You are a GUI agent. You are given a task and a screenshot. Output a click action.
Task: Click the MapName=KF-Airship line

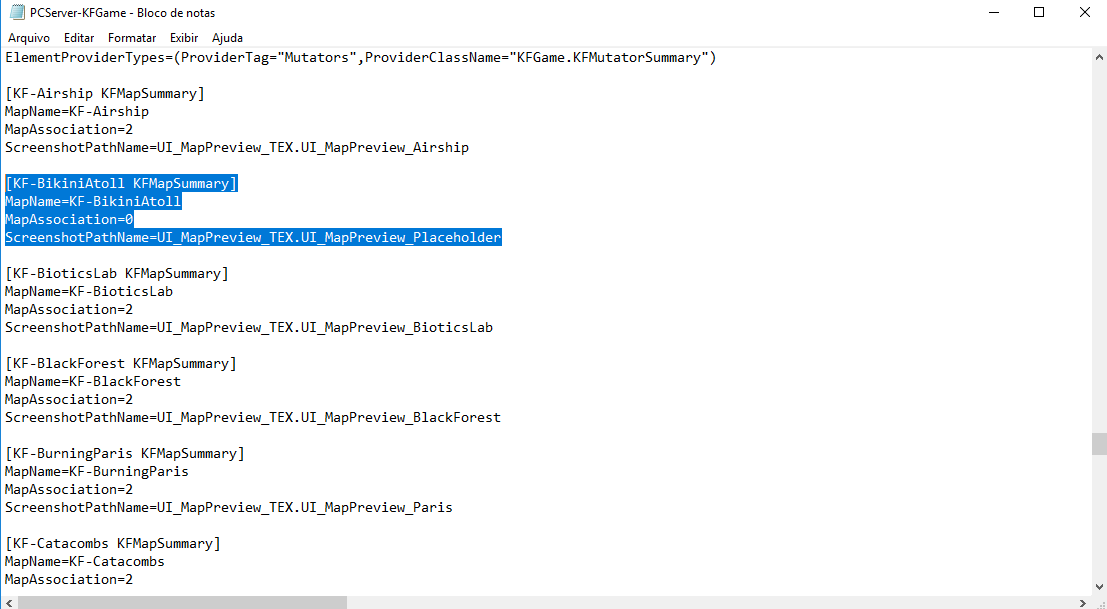click(77, 111)
